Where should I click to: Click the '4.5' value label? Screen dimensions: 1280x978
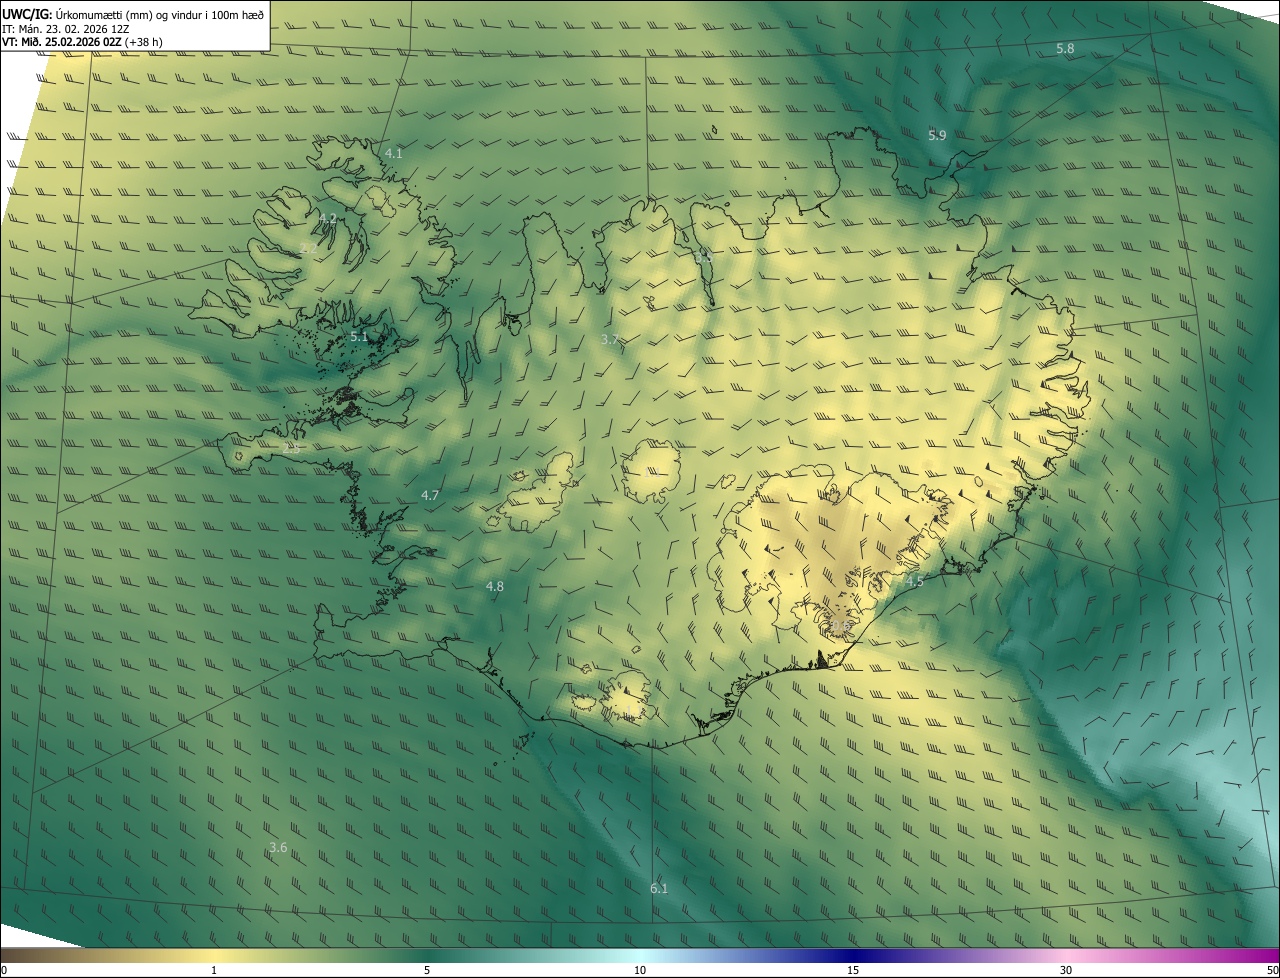(x=914, y=581)
